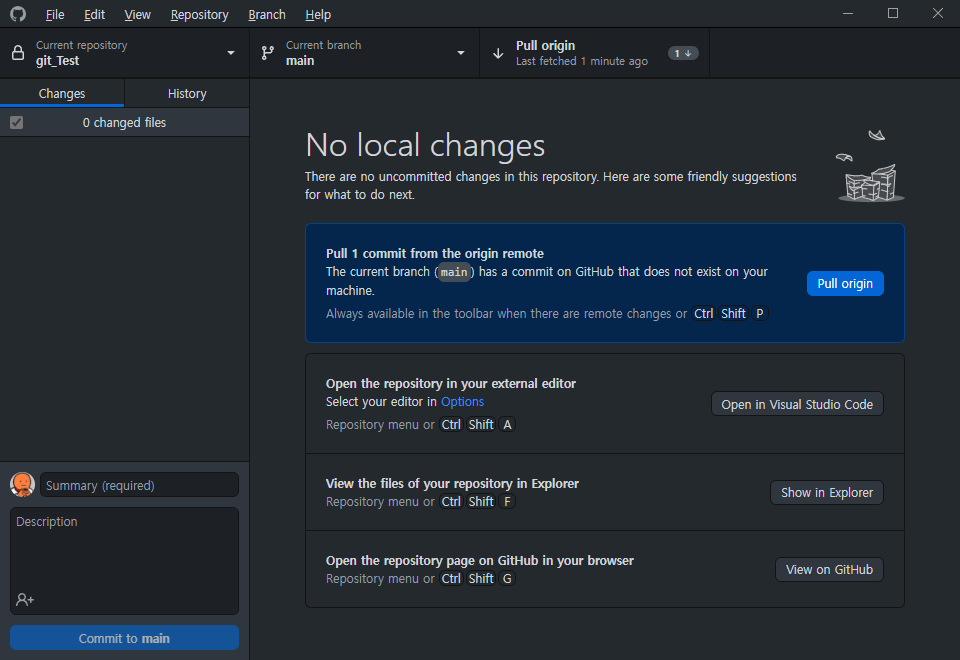This screenshot has height=660, width=960.
Task: Expand the Current repository dropdown arrow
Action: 231,53
